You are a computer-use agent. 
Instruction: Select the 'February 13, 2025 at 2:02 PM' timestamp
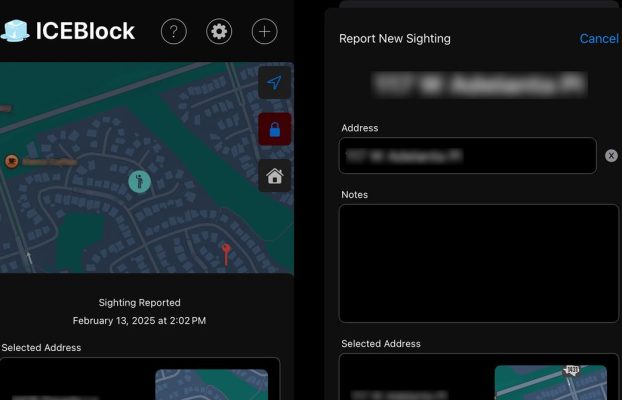coord(140,321)
